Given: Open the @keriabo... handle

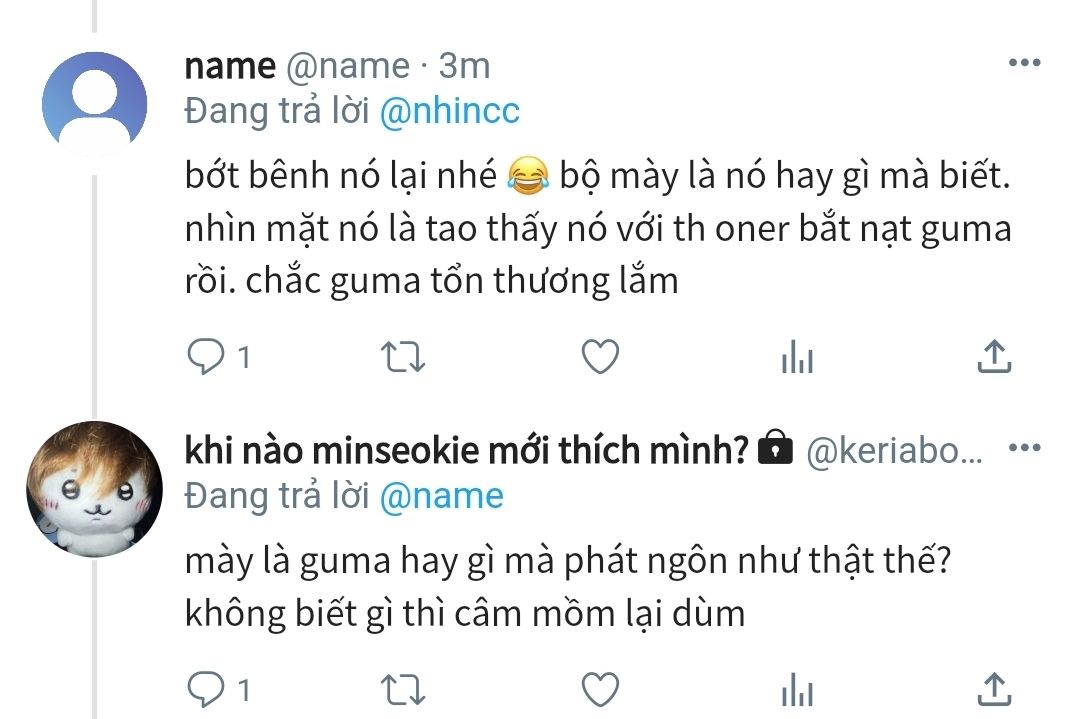Looking at the screenshot, I should click(x=894, y=452).
